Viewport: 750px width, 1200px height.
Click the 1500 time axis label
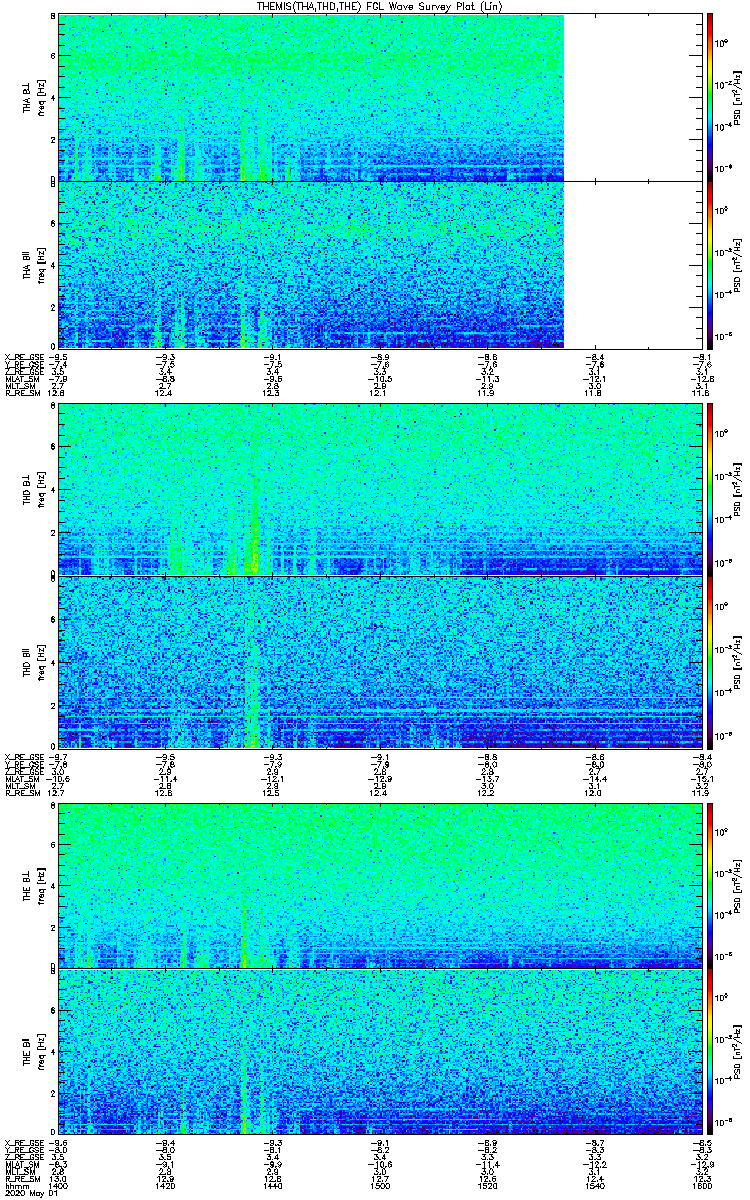[379, 1186]
